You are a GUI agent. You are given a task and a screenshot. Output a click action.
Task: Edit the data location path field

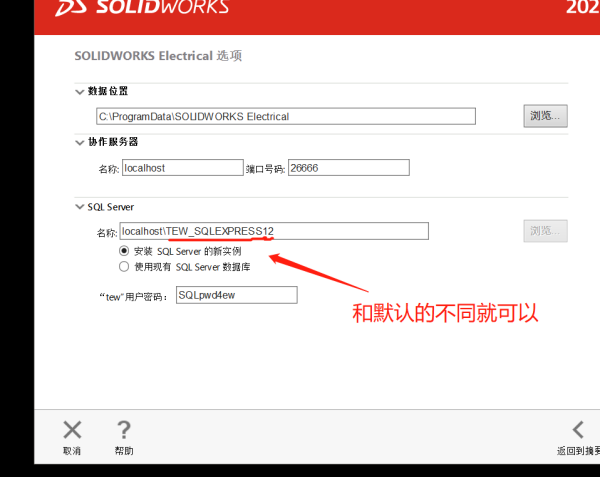286,116
